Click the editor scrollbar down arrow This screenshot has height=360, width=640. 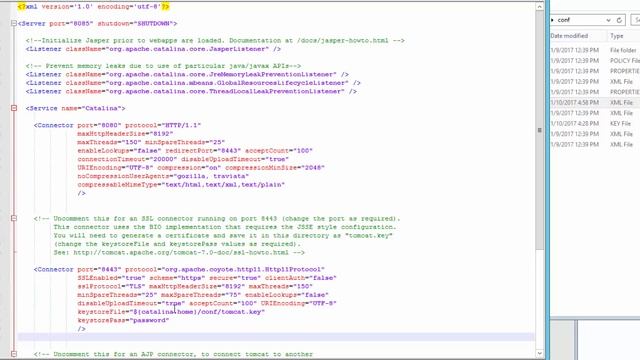[540, 353]
